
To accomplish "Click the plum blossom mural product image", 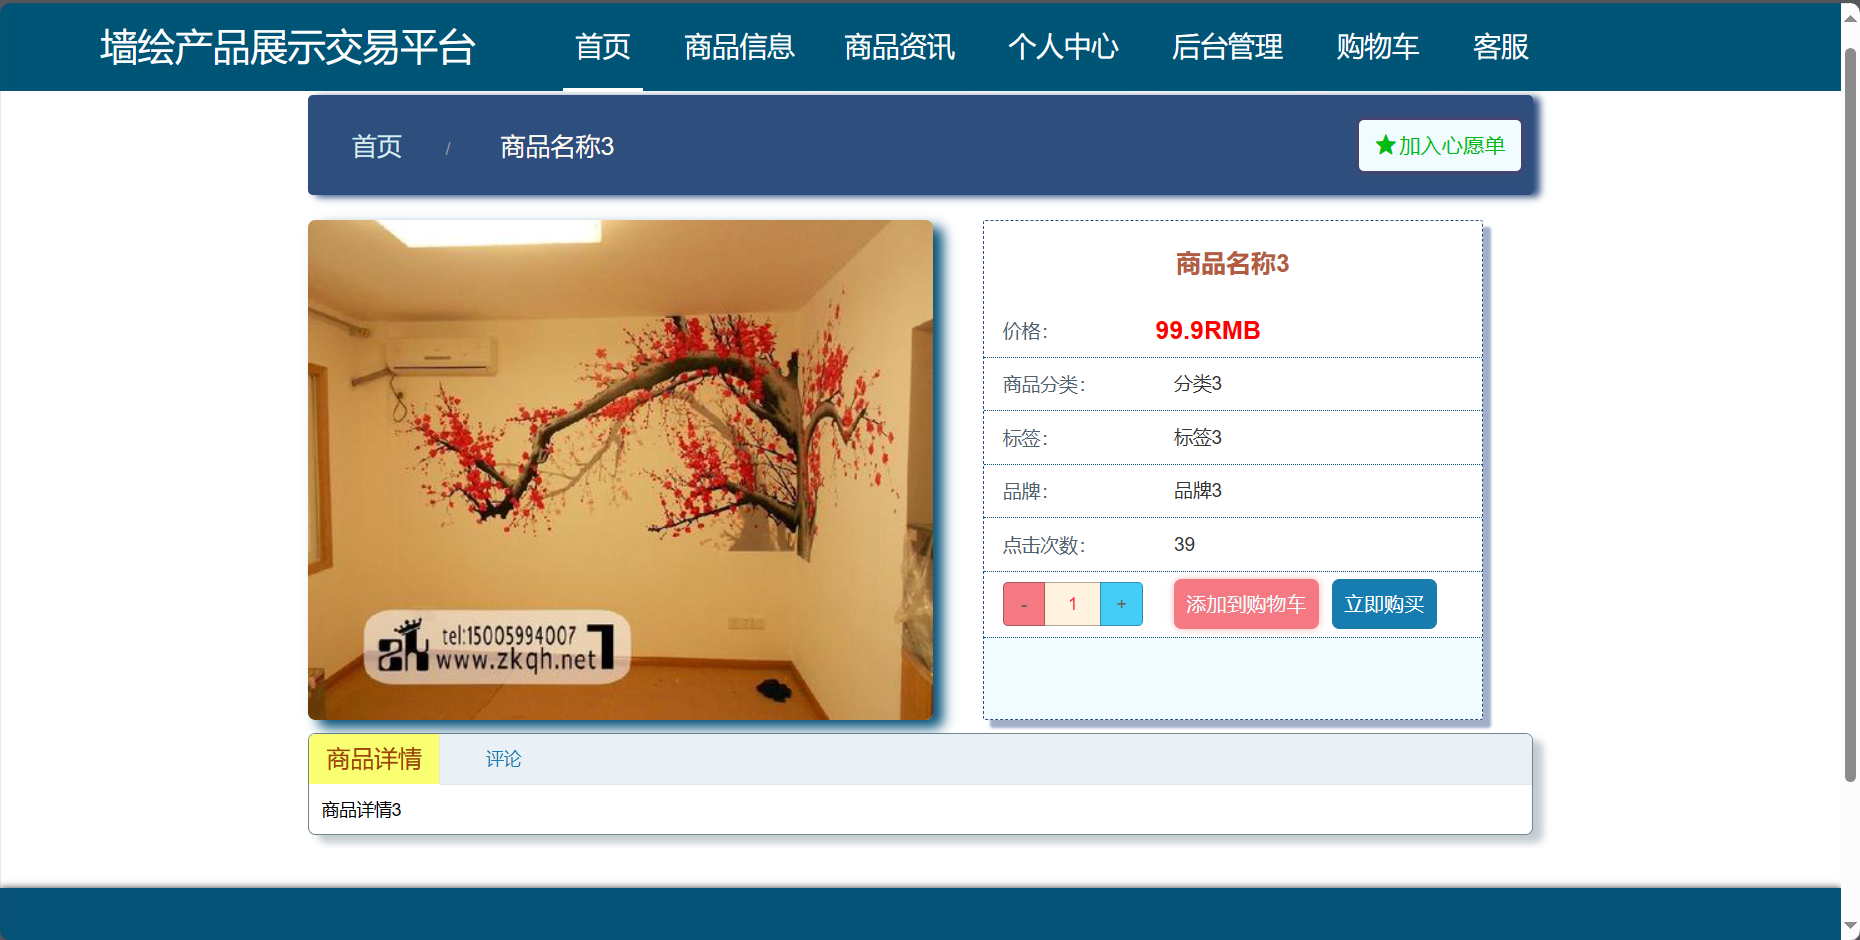I will click(x=620, y=470).
